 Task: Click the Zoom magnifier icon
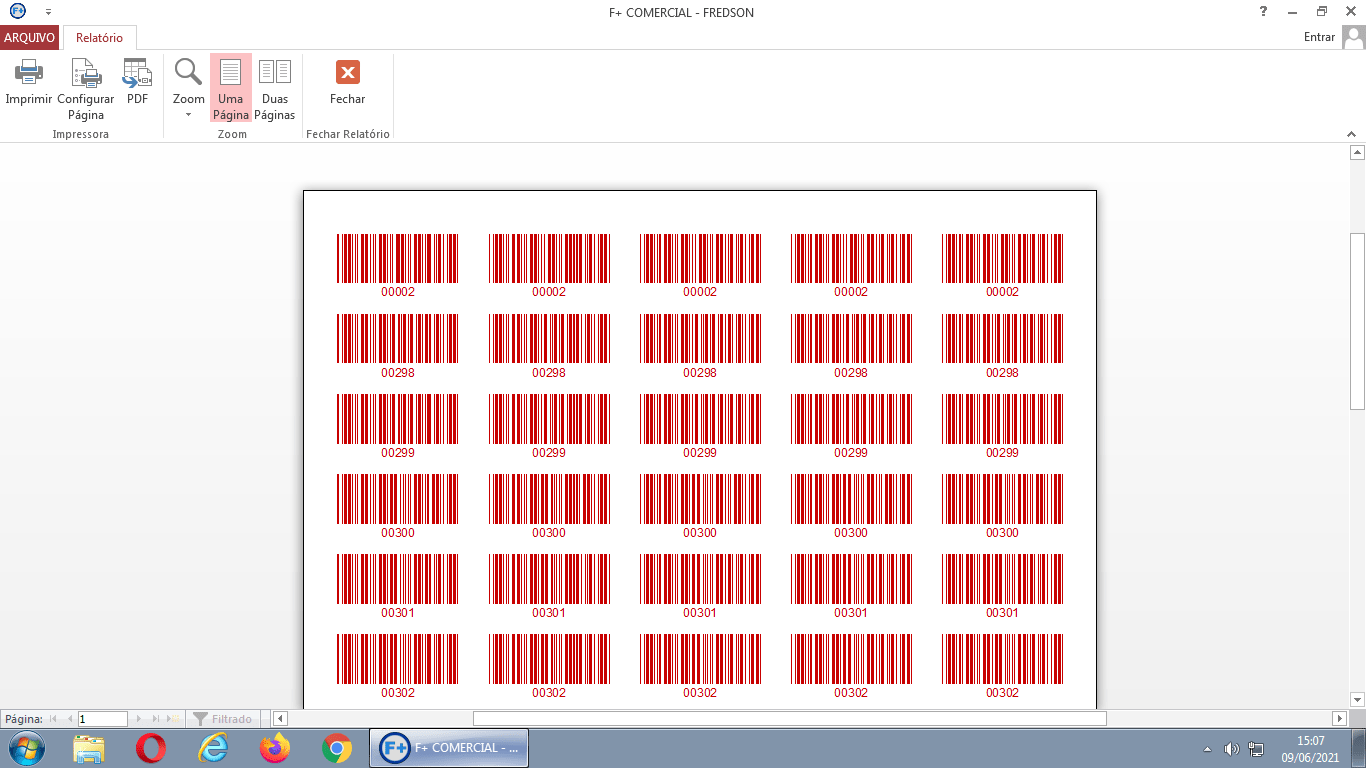pos(188,72)
